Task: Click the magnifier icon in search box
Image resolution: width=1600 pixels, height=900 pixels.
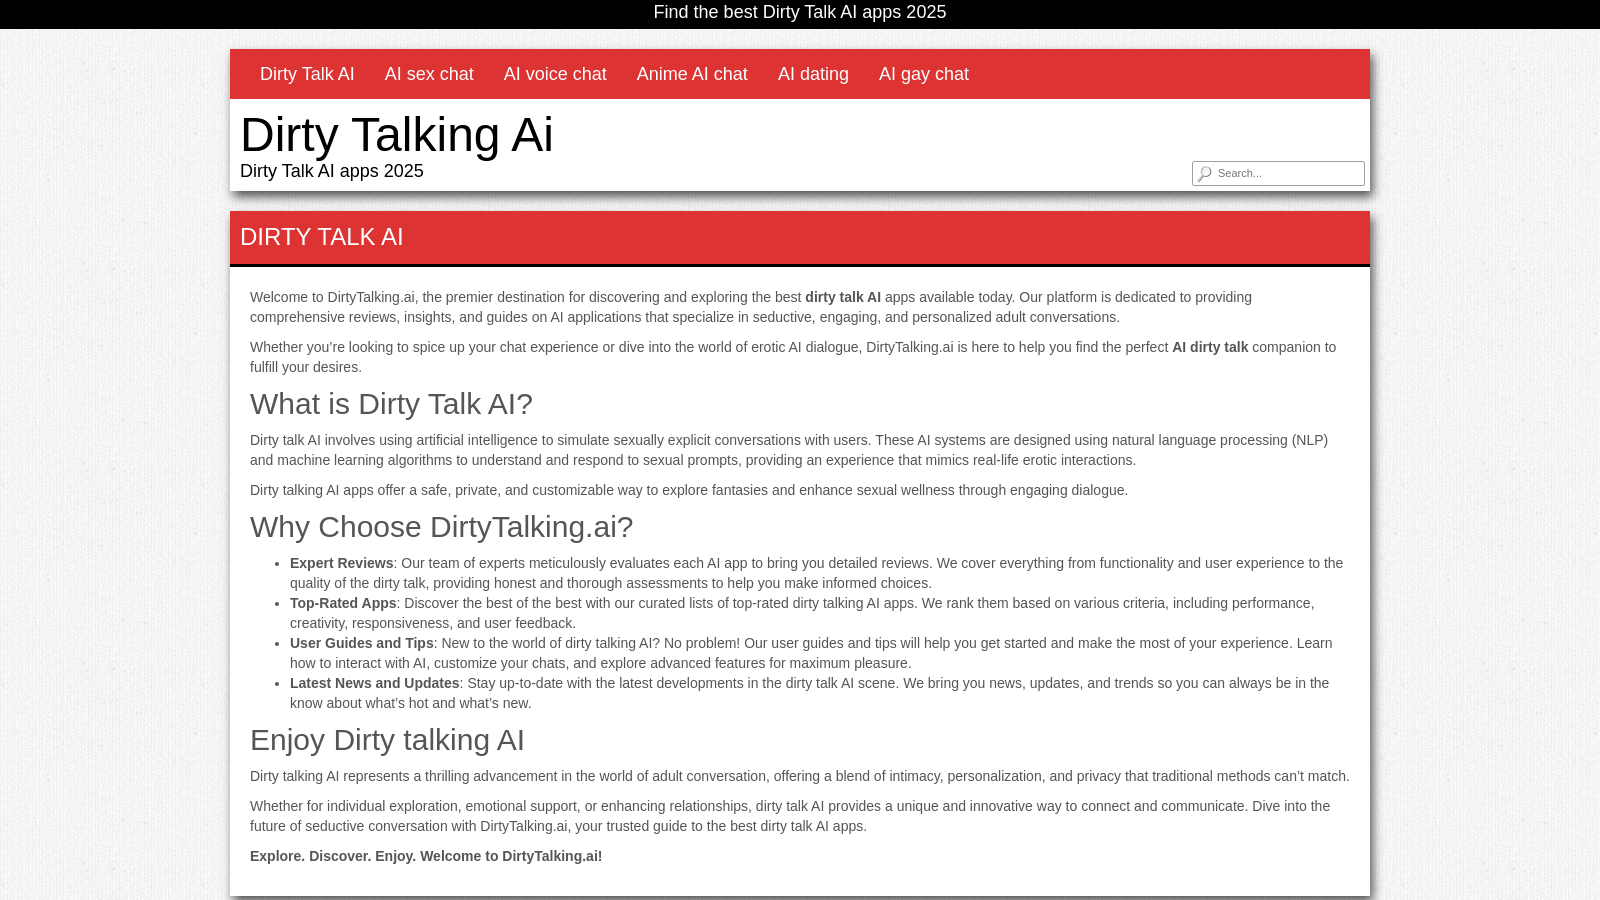Action: (x=1205, y=173)
